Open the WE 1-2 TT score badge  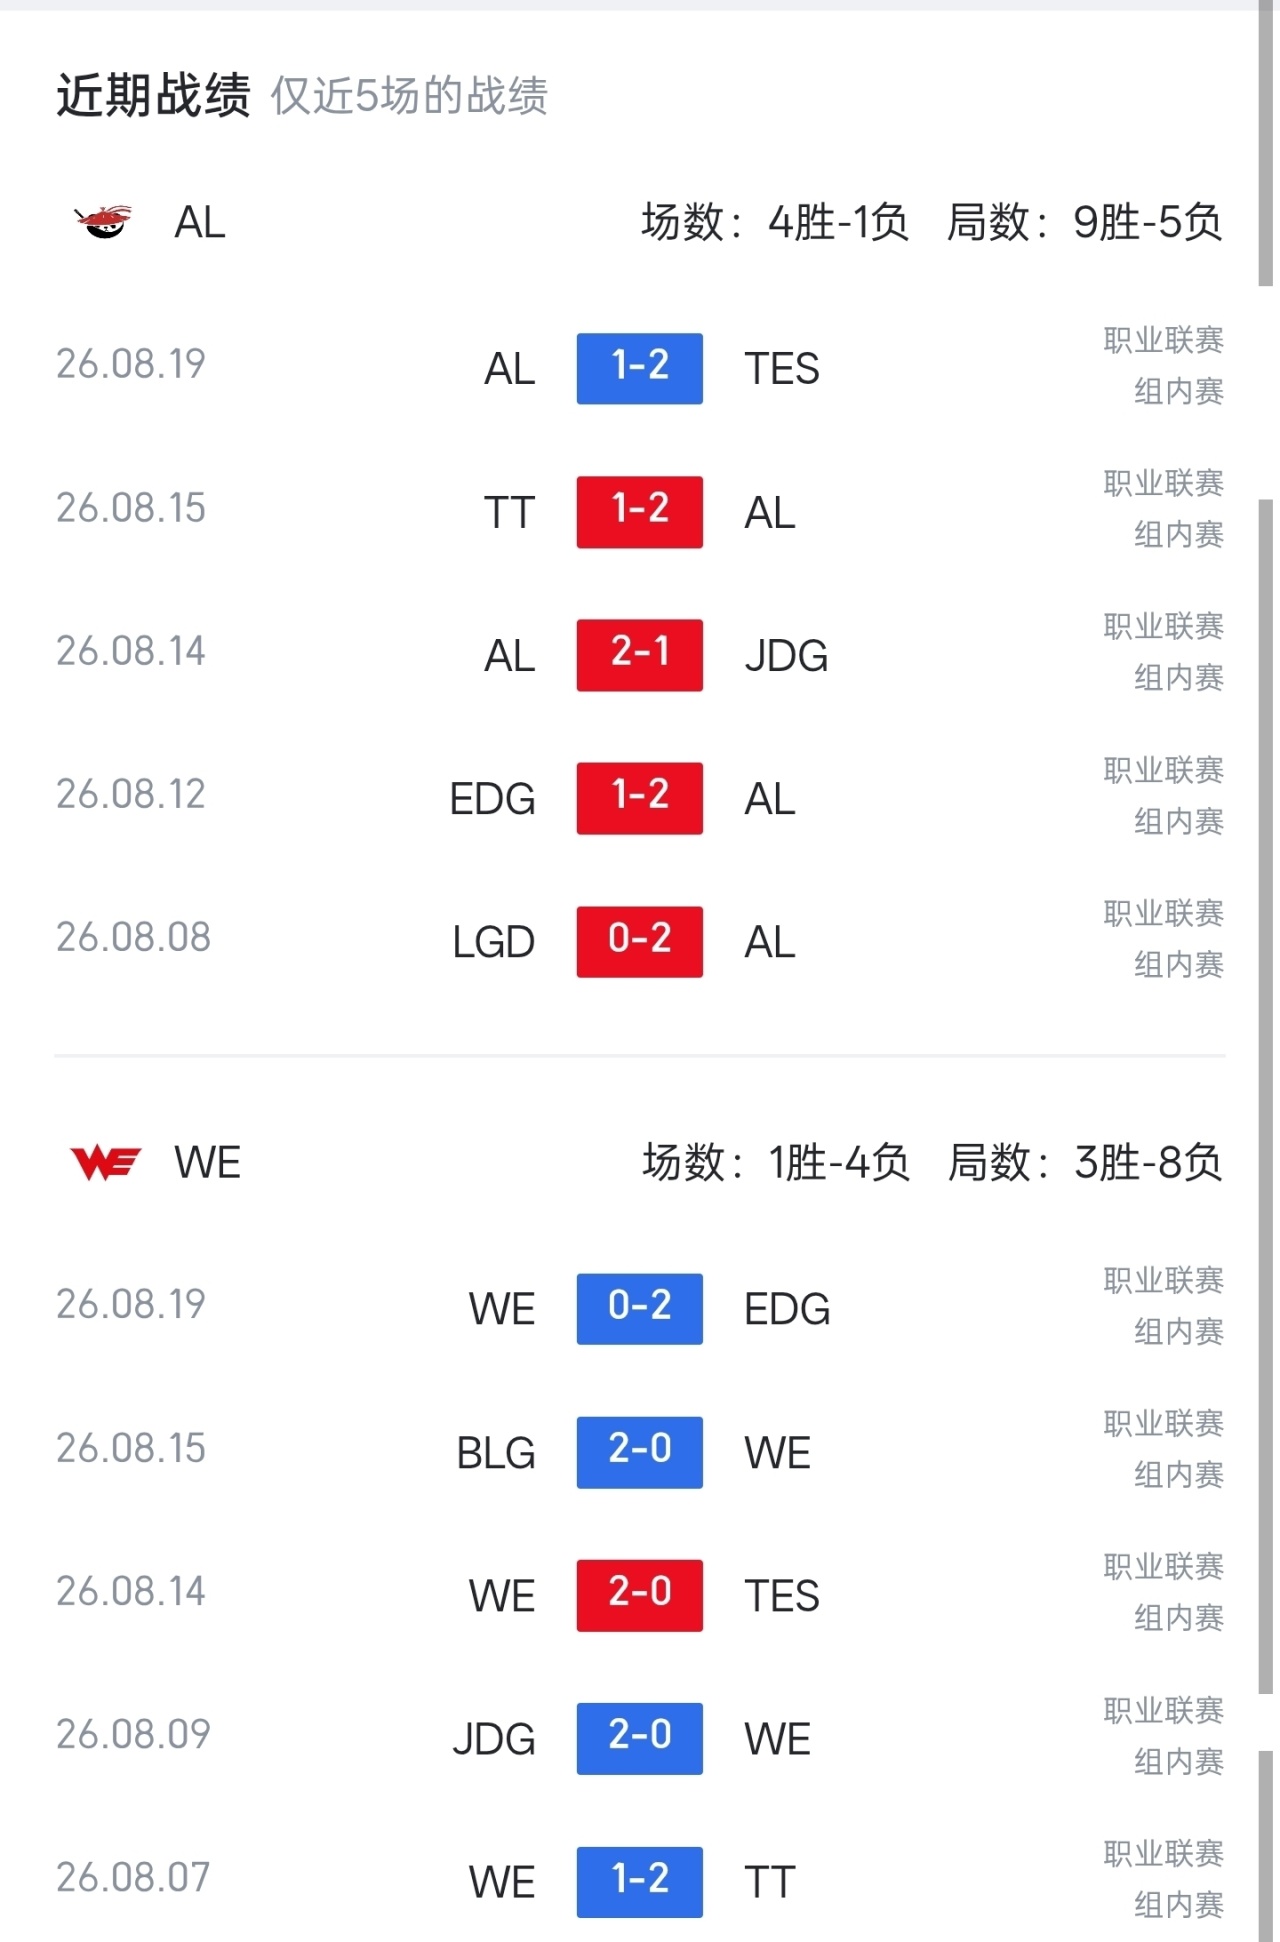tap(639, 1882)
